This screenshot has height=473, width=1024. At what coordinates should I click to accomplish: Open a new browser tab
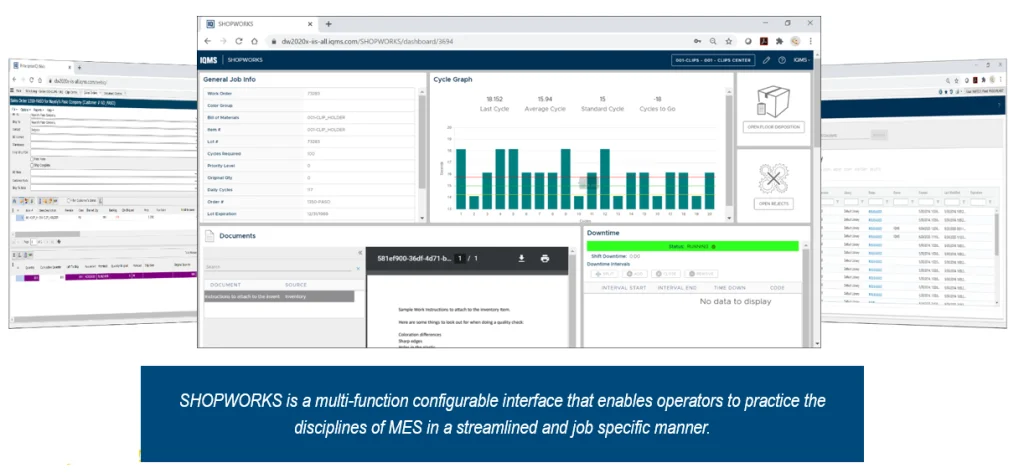329,23
